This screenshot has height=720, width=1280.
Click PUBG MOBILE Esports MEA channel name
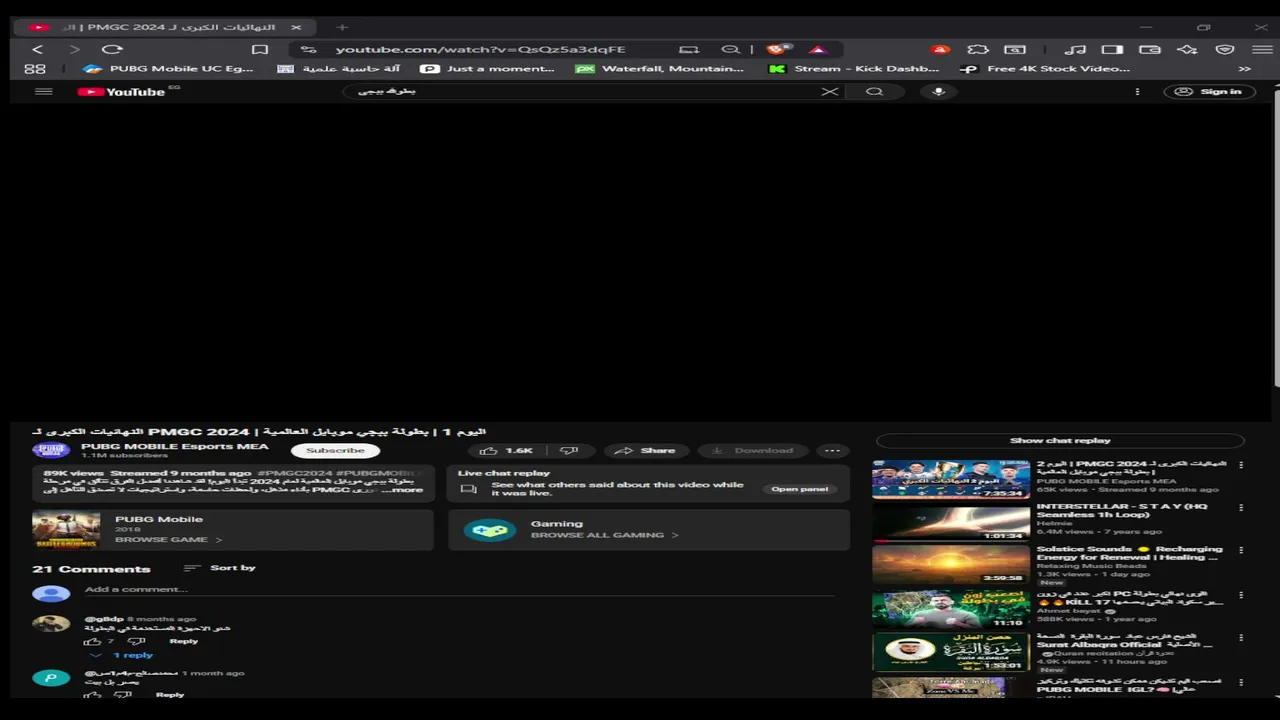point(175,447)
